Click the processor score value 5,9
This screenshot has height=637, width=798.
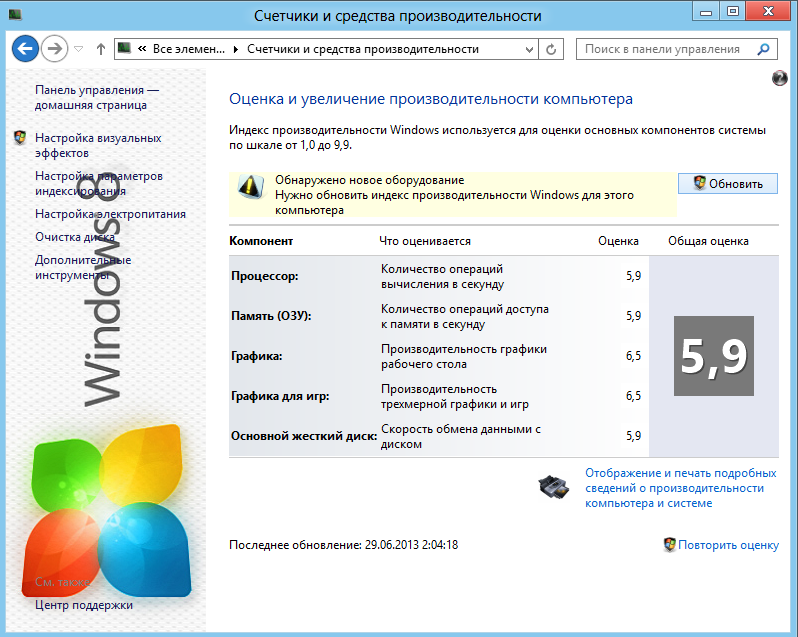click(x=634, y=276)
